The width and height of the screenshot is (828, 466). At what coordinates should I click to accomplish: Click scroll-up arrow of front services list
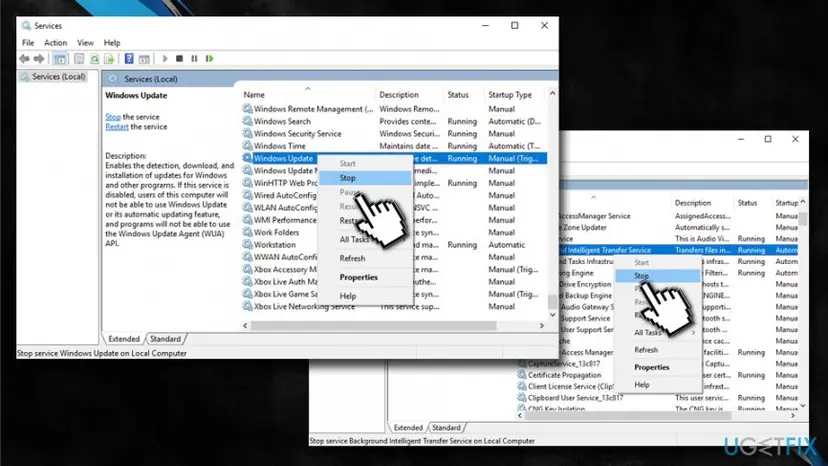552,94
